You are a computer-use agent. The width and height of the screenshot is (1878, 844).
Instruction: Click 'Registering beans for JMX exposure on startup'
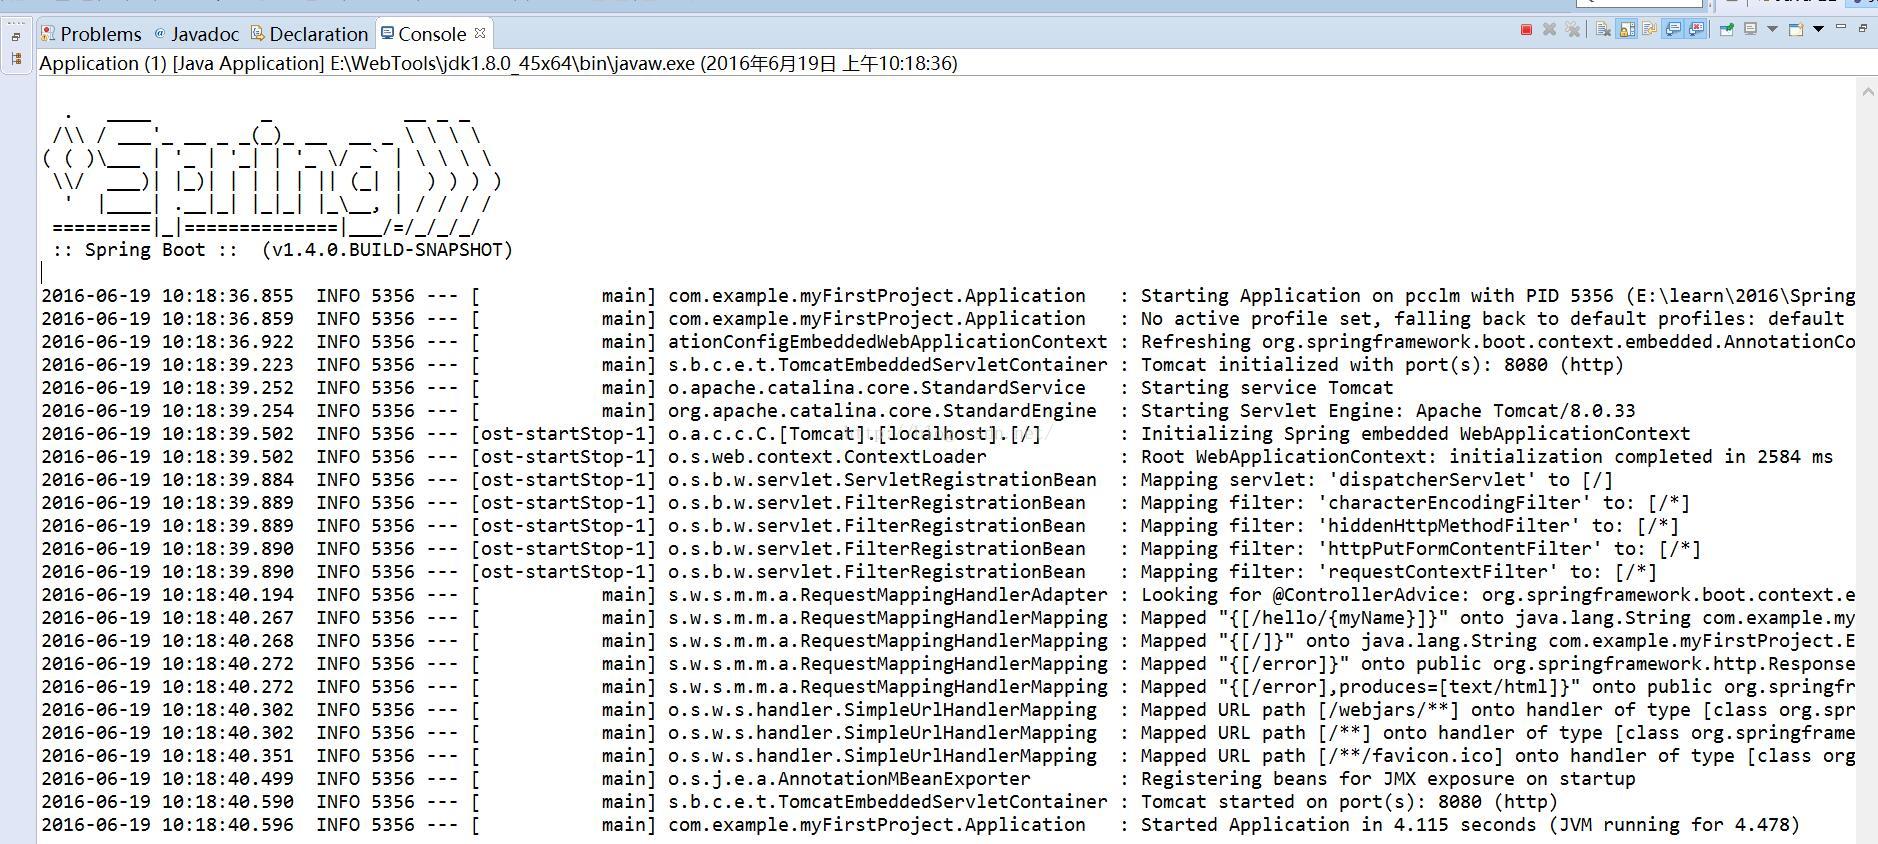coord(1388,779)
